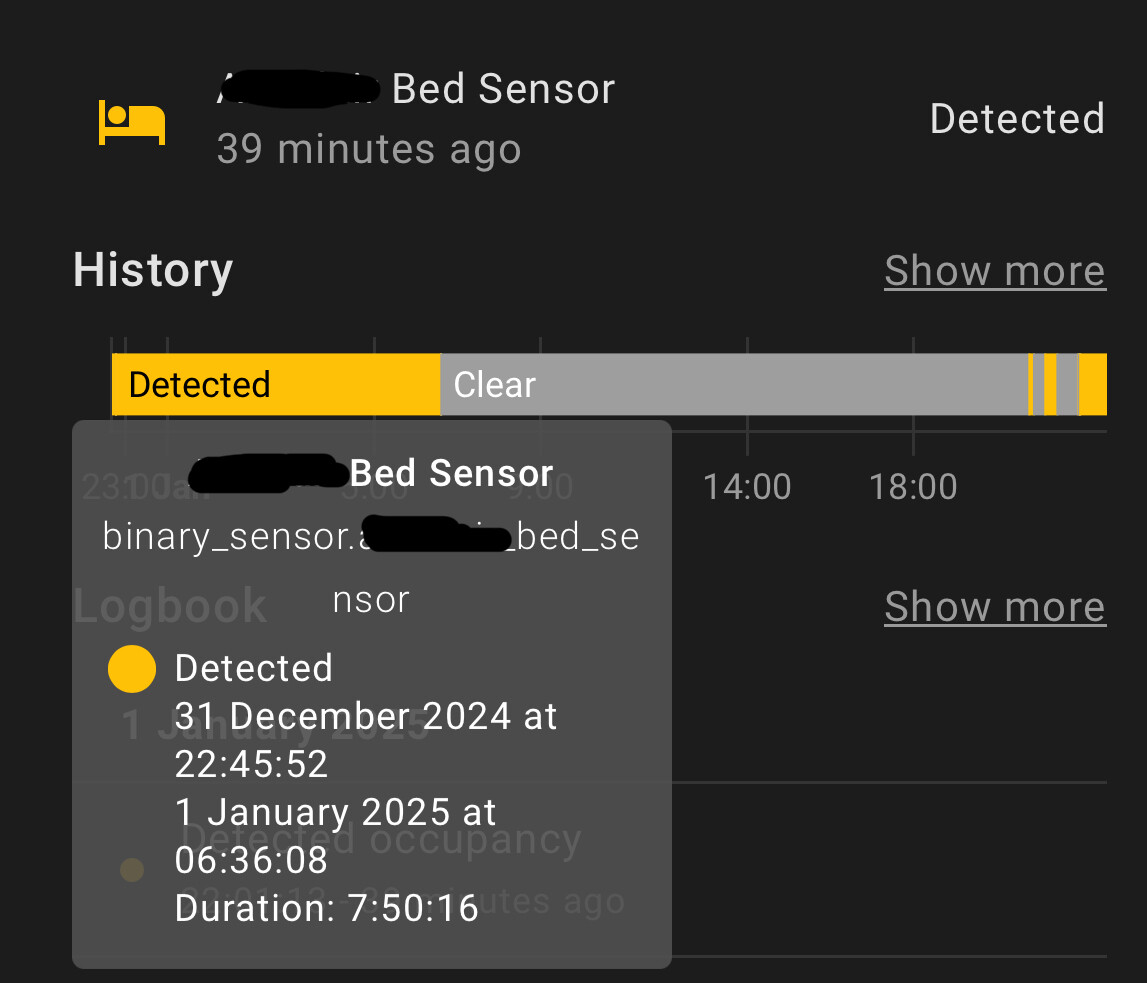Select the 1 January 2025 logbook date header

click(270, 725)
